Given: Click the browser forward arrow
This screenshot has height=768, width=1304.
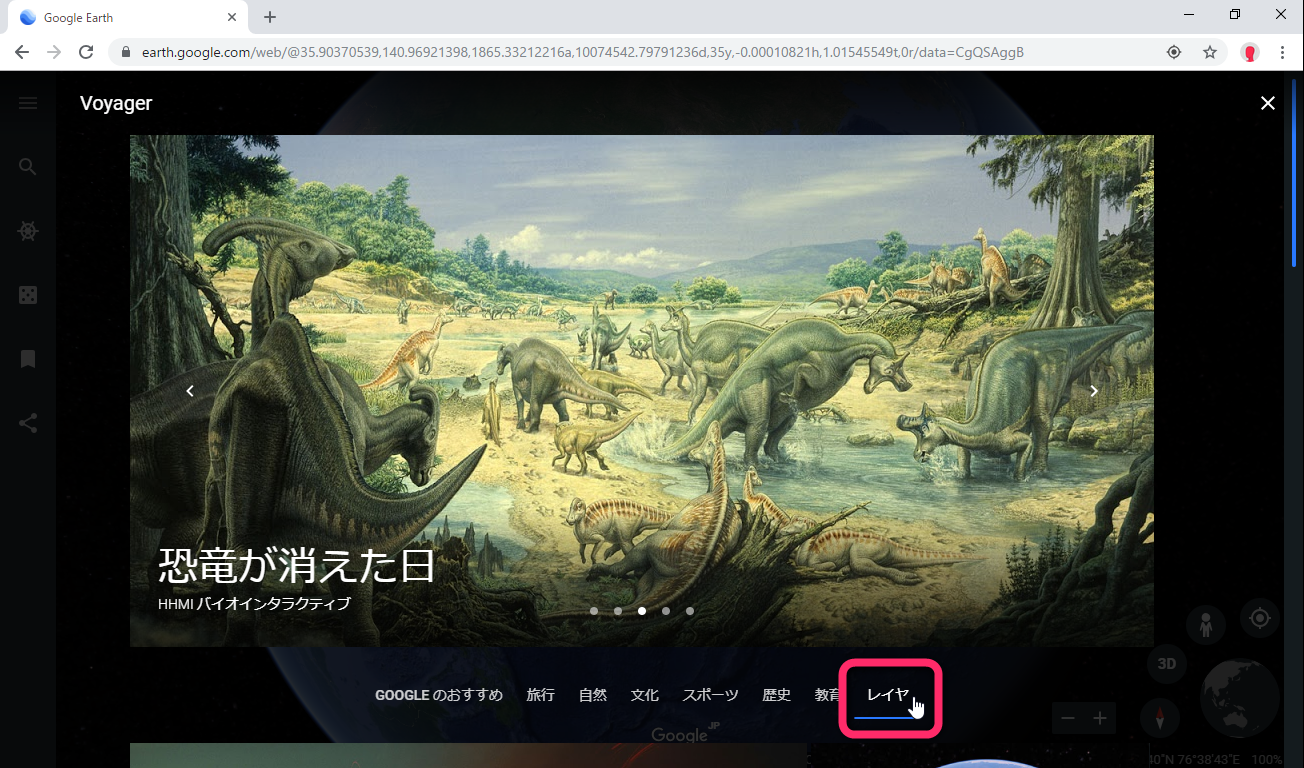Looking at the screenshot, I should click(x=54, y=52).
